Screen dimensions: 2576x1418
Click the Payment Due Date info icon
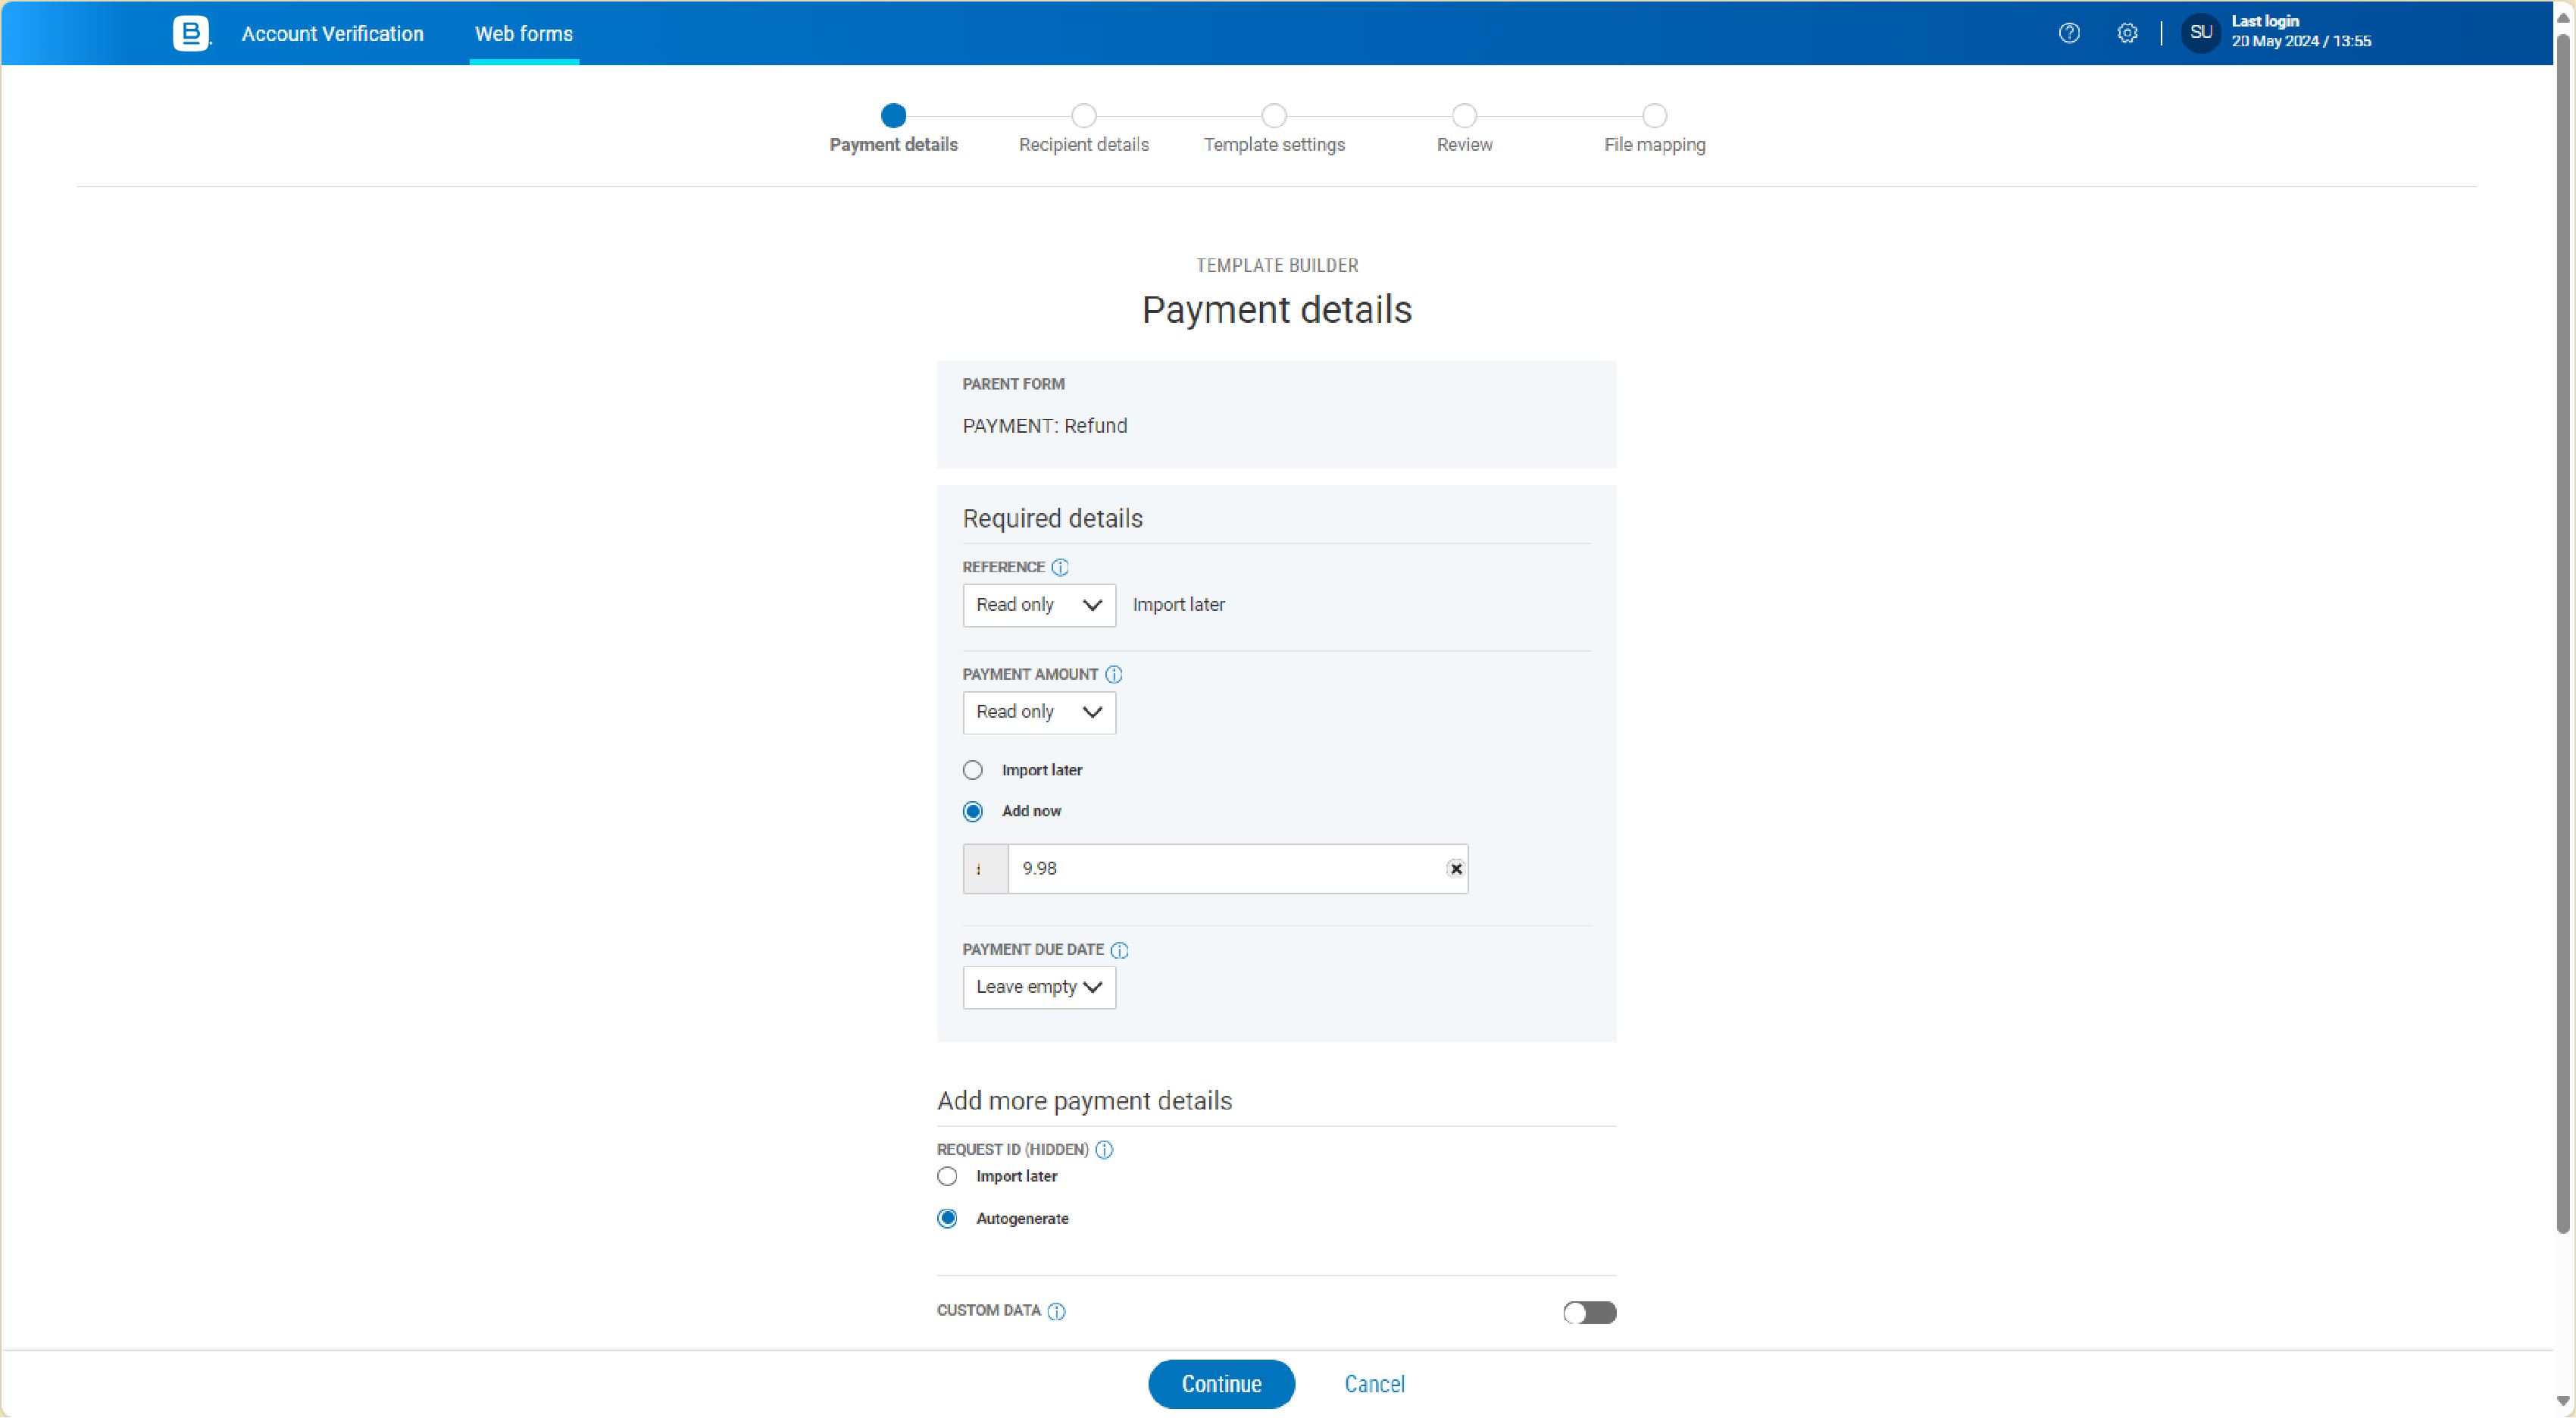point(1119,950)
